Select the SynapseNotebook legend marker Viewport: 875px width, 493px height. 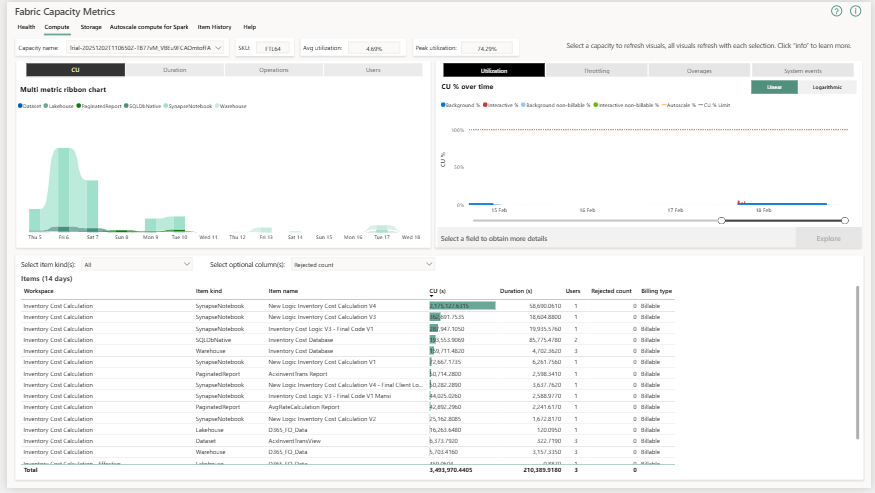(166, 106)
